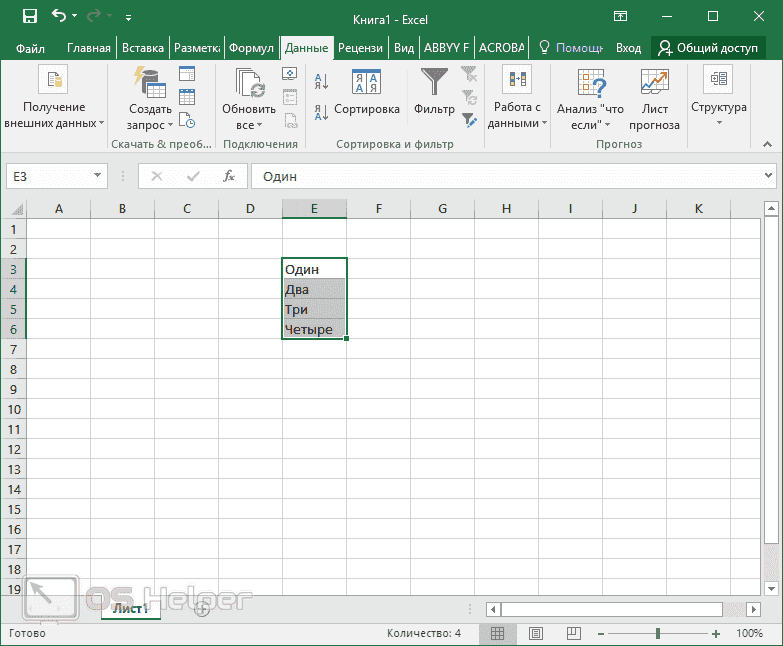The height and width of the screenshot is (646, 783).
Task: Open the File tab
Action: coord(31,48)
